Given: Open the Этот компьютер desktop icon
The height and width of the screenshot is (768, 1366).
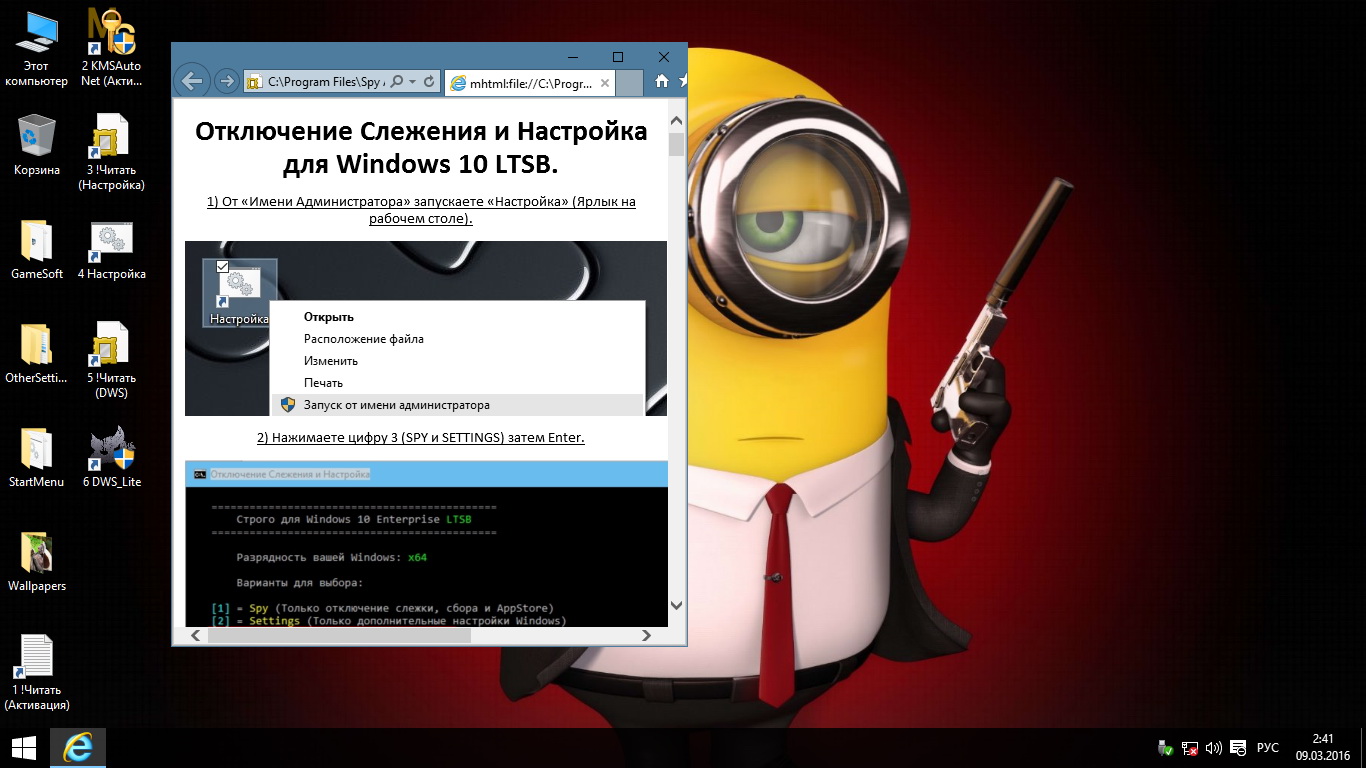Looking at the screenshot, I should click(x=36, y=48).
